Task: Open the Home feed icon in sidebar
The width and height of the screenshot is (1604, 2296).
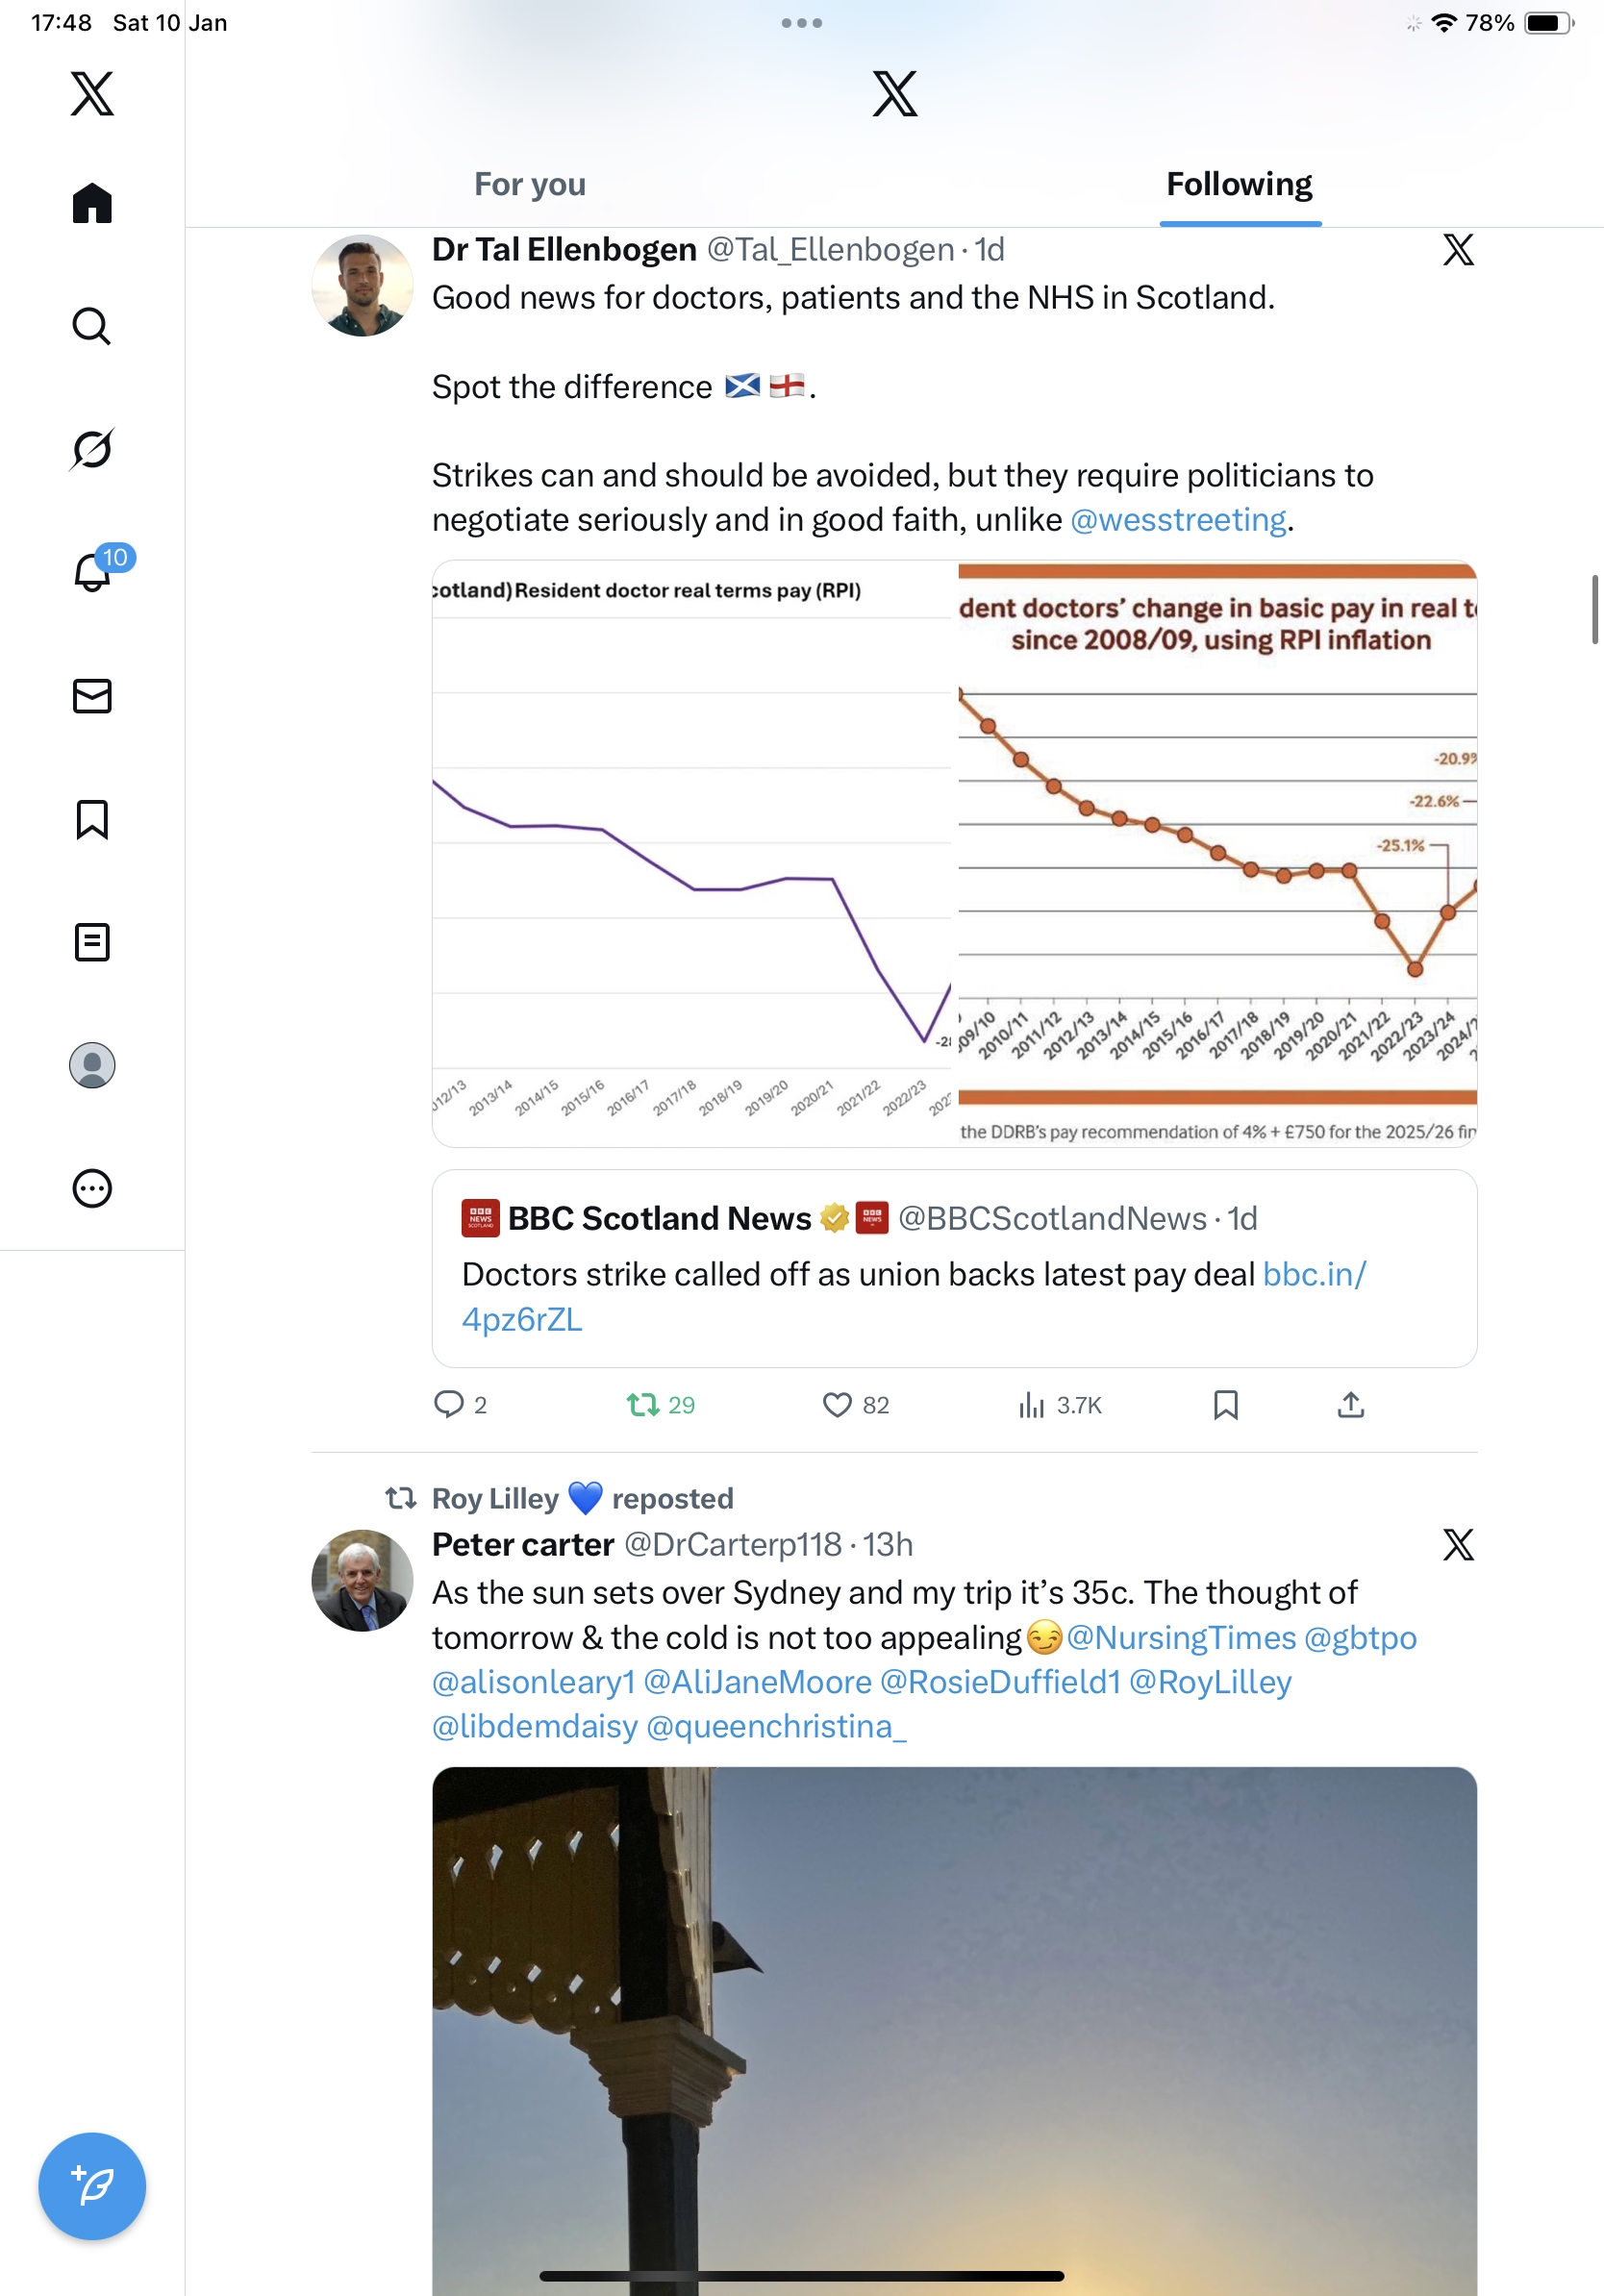Action: point(92,204)
